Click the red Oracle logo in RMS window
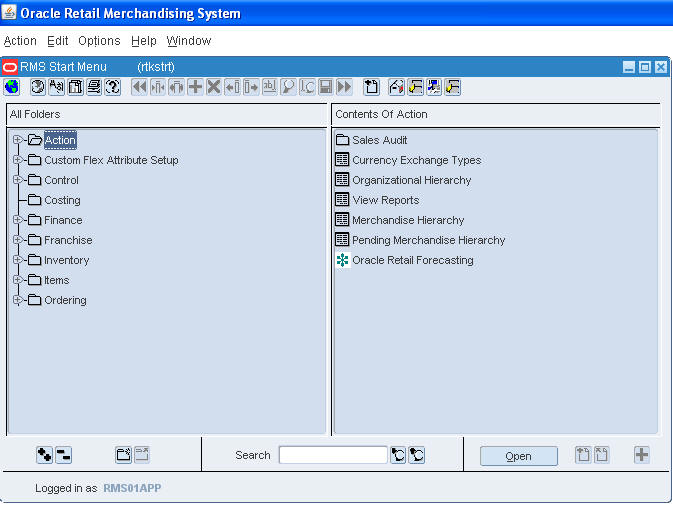This screenshot has width=673, height=506. pyautogui.click(x=9, y=67)
